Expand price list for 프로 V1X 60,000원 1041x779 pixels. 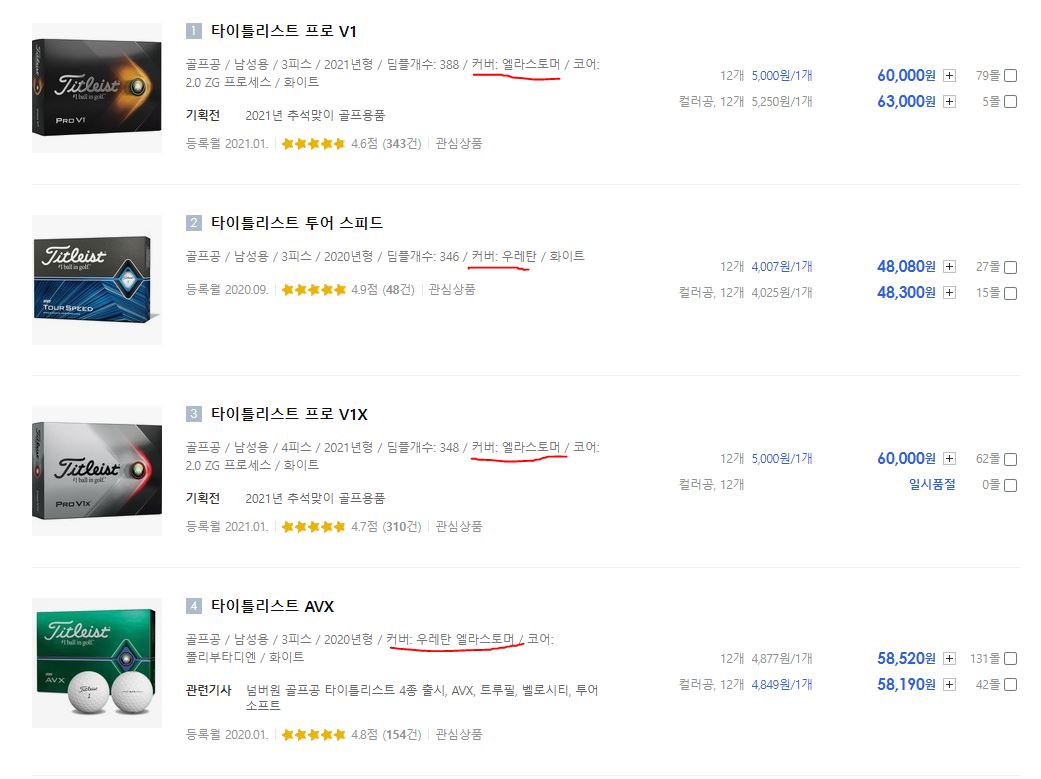click(949, 459)
